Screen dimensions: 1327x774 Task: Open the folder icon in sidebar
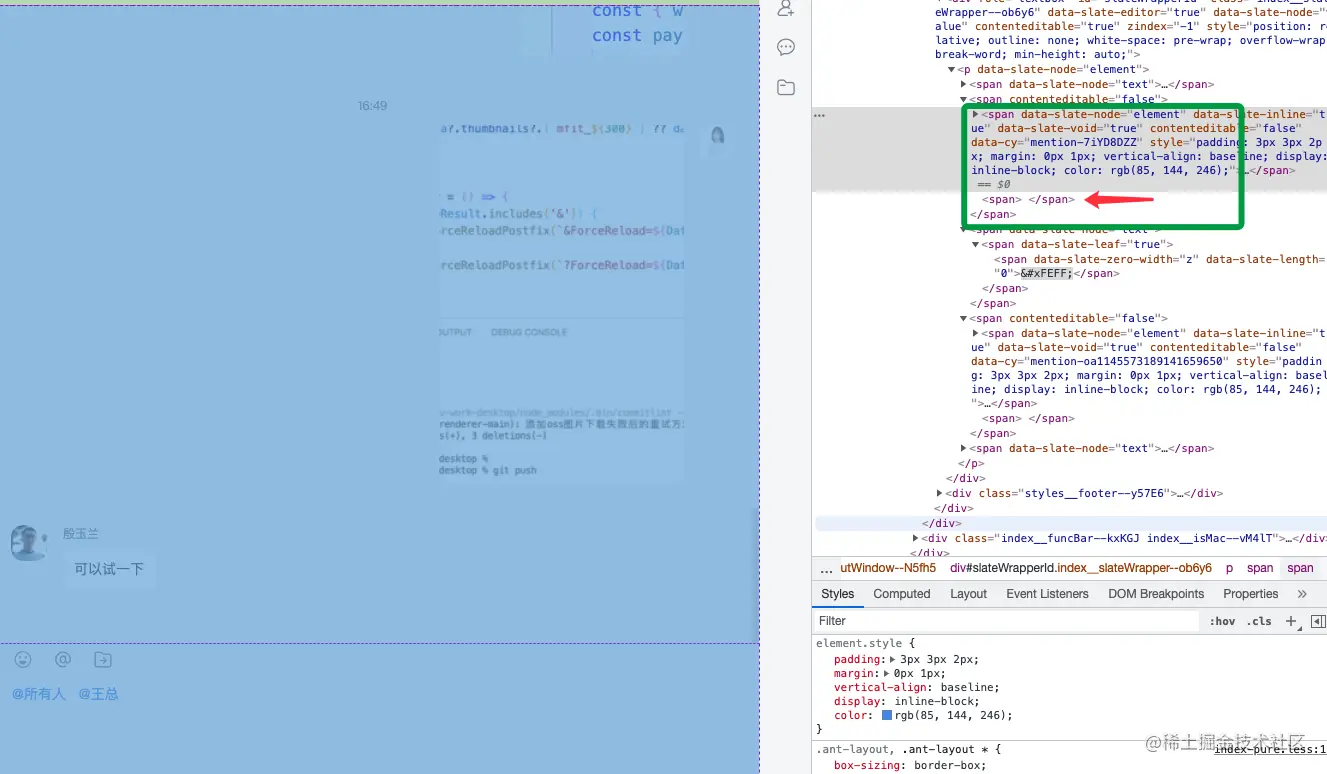tap(786, 87)
